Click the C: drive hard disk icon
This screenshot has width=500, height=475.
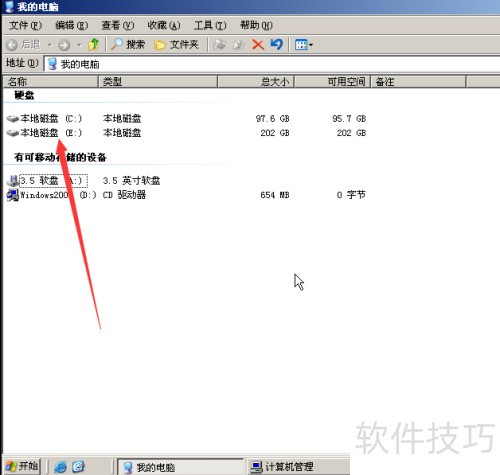point(13,118)
